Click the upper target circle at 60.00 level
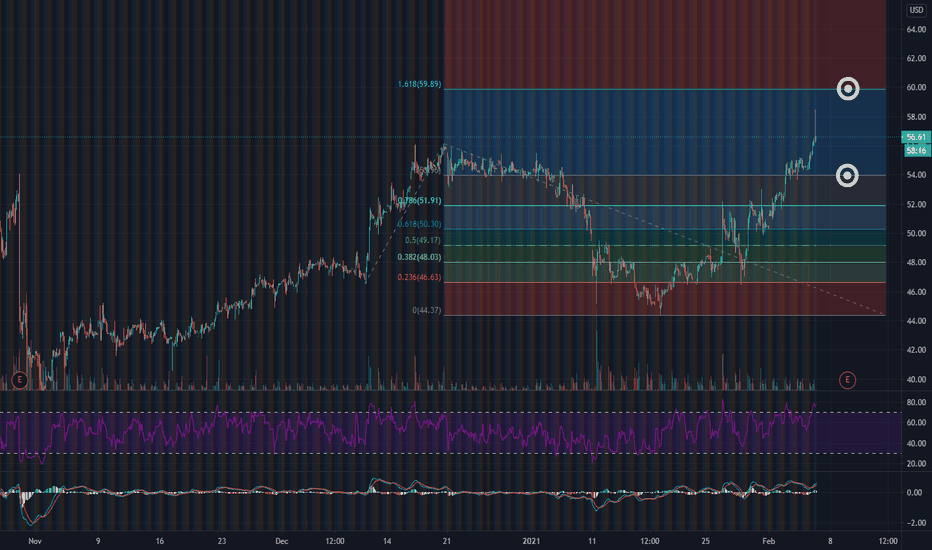Screen dimensions: 932x550 (x=848, y=89)
